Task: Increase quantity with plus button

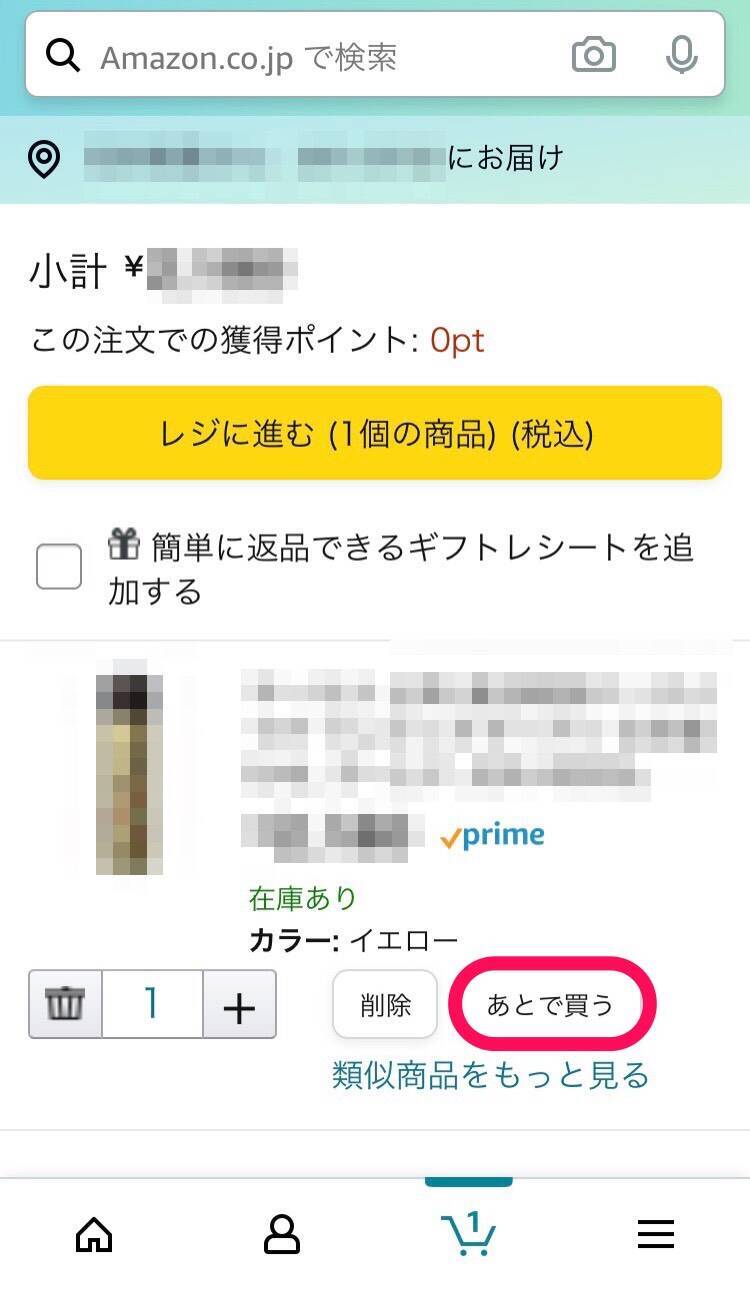Action: tap(239, 1004)
